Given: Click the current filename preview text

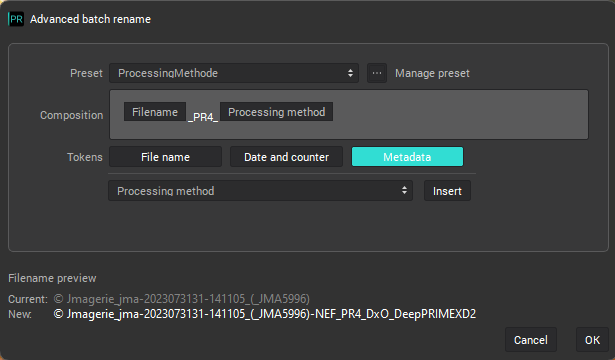Looking at the screenshot, I should 182,299.
